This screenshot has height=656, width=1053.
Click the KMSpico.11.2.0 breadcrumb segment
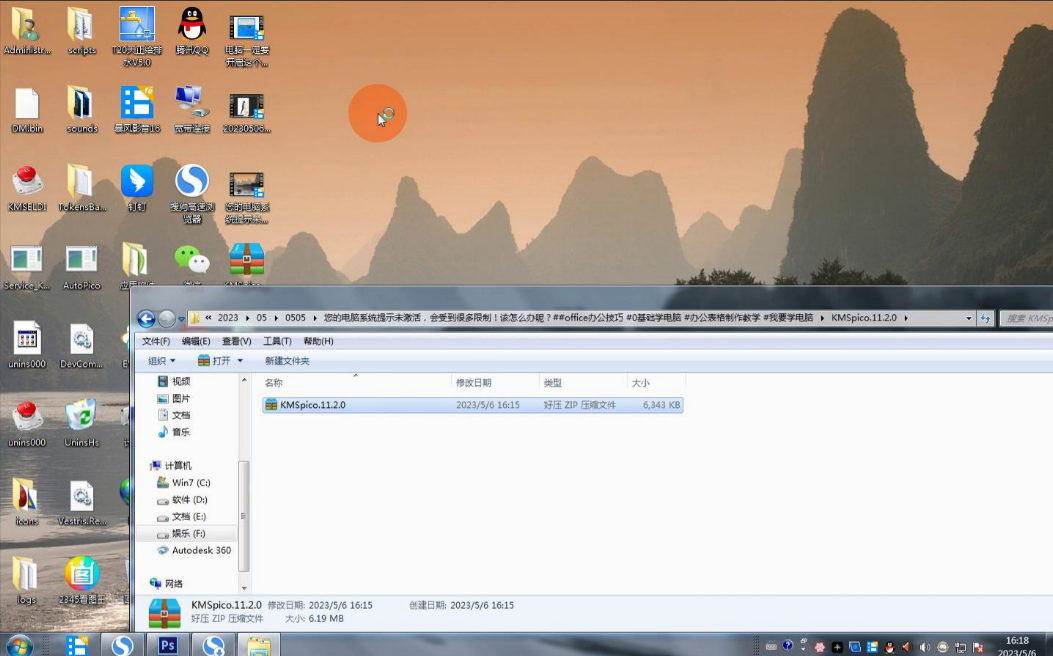point(864,318)
